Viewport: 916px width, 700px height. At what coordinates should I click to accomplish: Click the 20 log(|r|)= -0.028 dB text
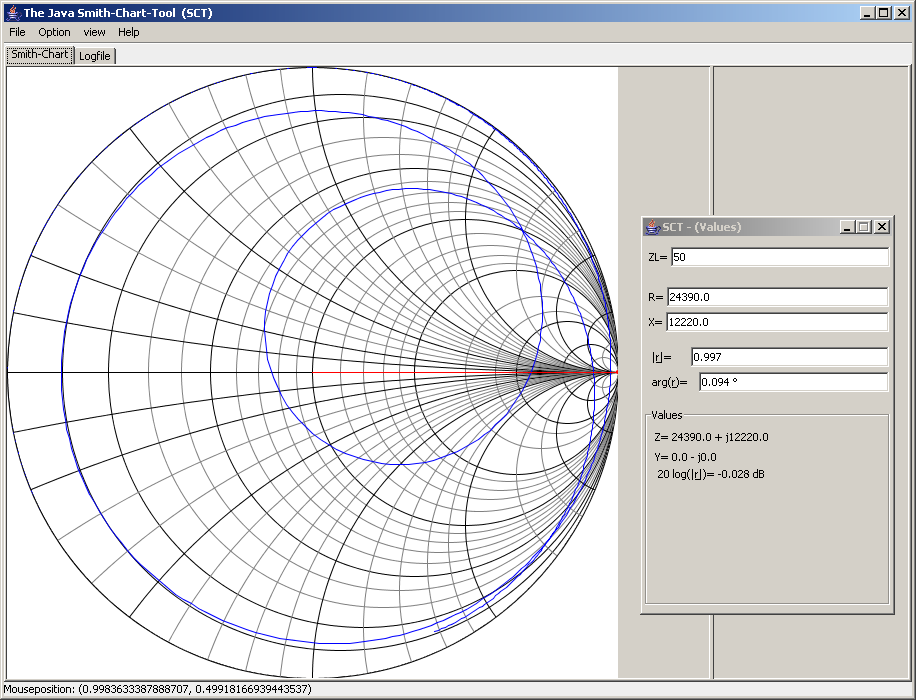click(710, 474)
